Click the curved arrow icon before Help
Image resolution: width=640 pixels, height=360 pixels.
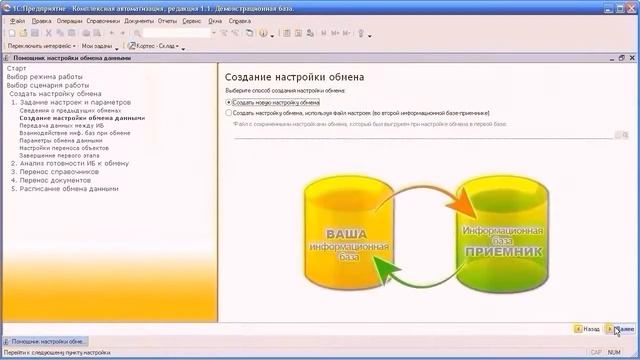[x=249, y=33]
